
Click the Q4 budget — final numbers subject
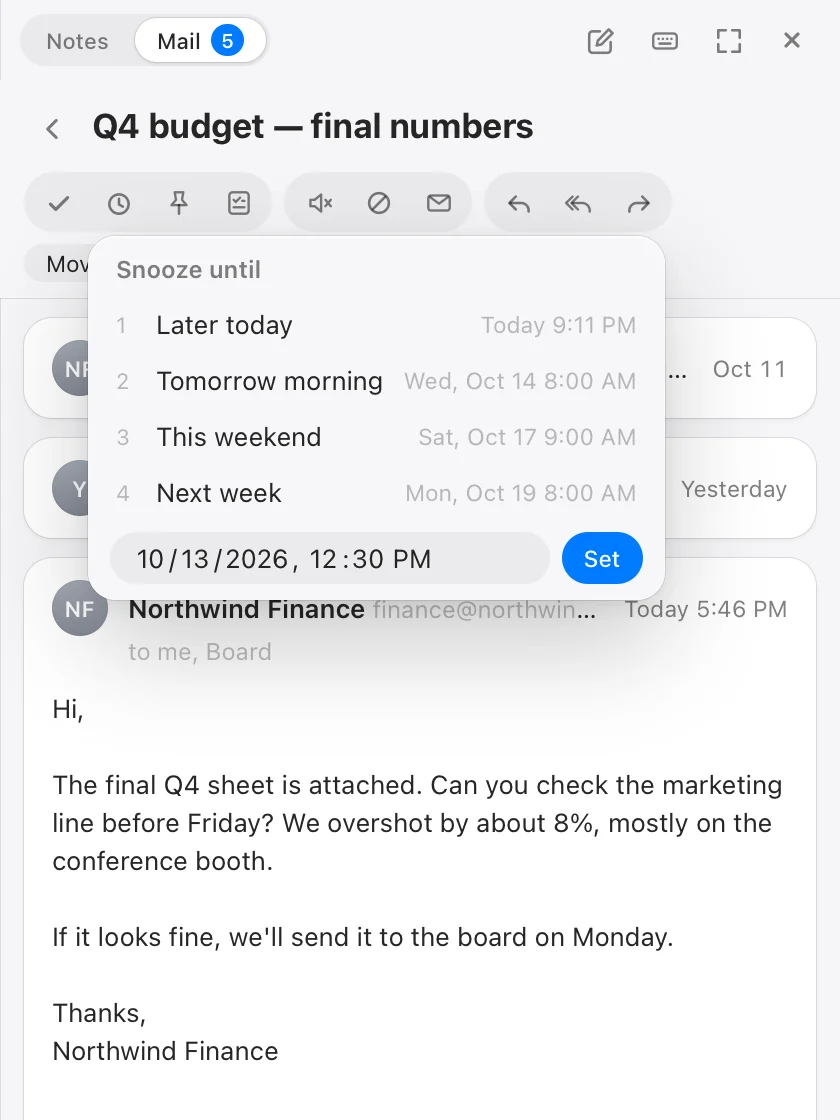coord(313,127)
